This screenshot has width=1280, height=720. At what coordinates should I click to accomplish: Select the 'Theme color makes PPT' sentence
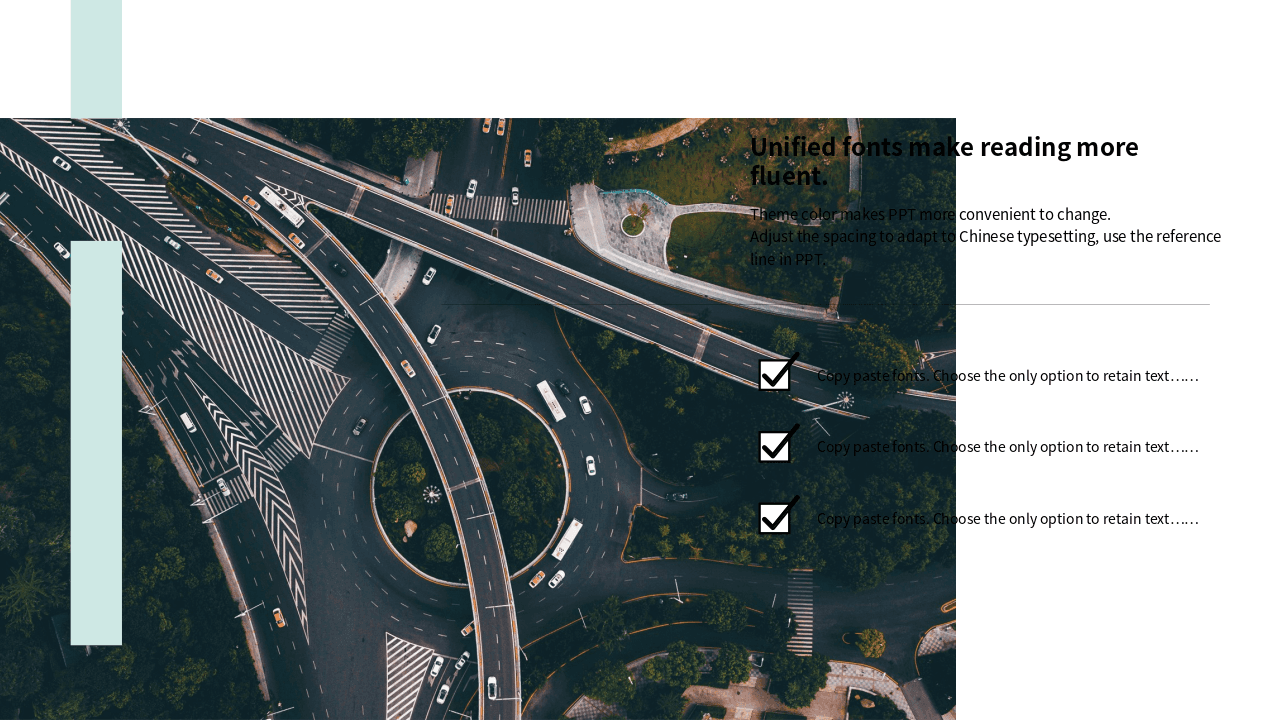pos(930,214)
